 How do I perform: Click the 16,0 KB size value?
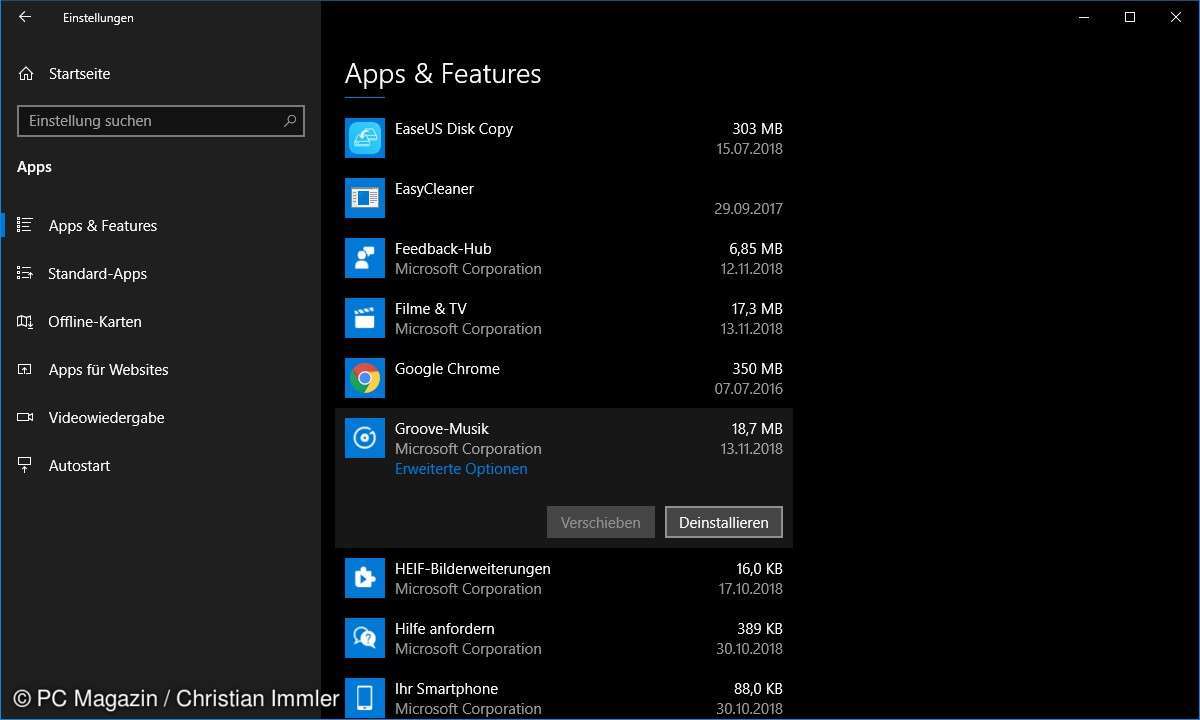coord(759,568)
